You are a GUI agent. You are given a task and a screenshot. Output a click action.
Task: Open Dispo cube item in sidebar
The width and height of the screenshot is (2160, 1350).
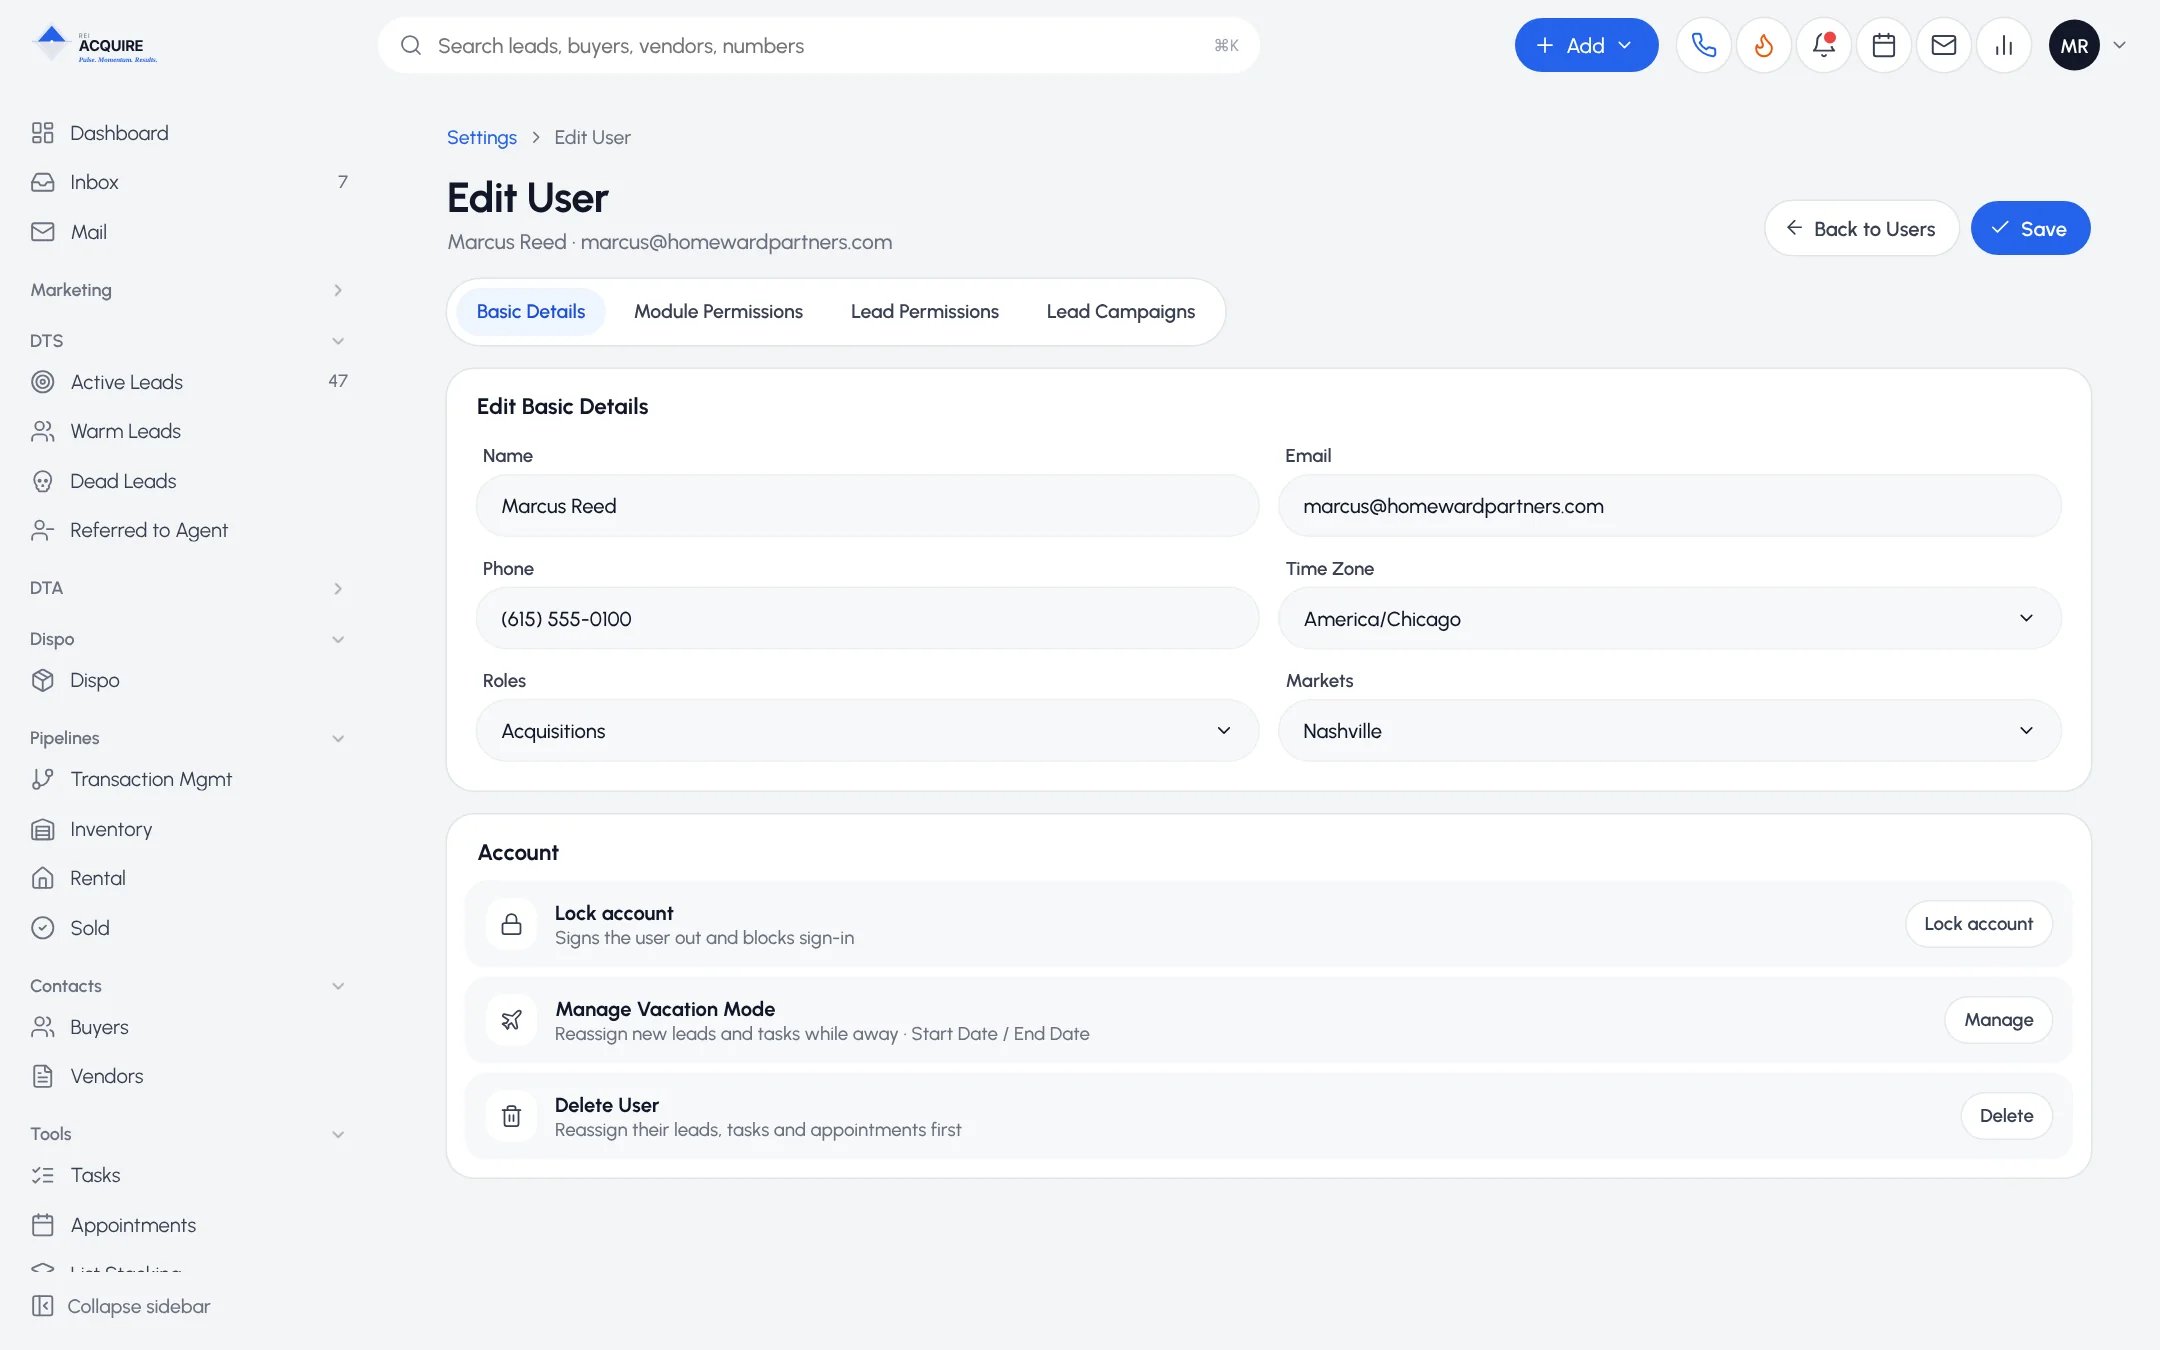click(x=190, y=680)
